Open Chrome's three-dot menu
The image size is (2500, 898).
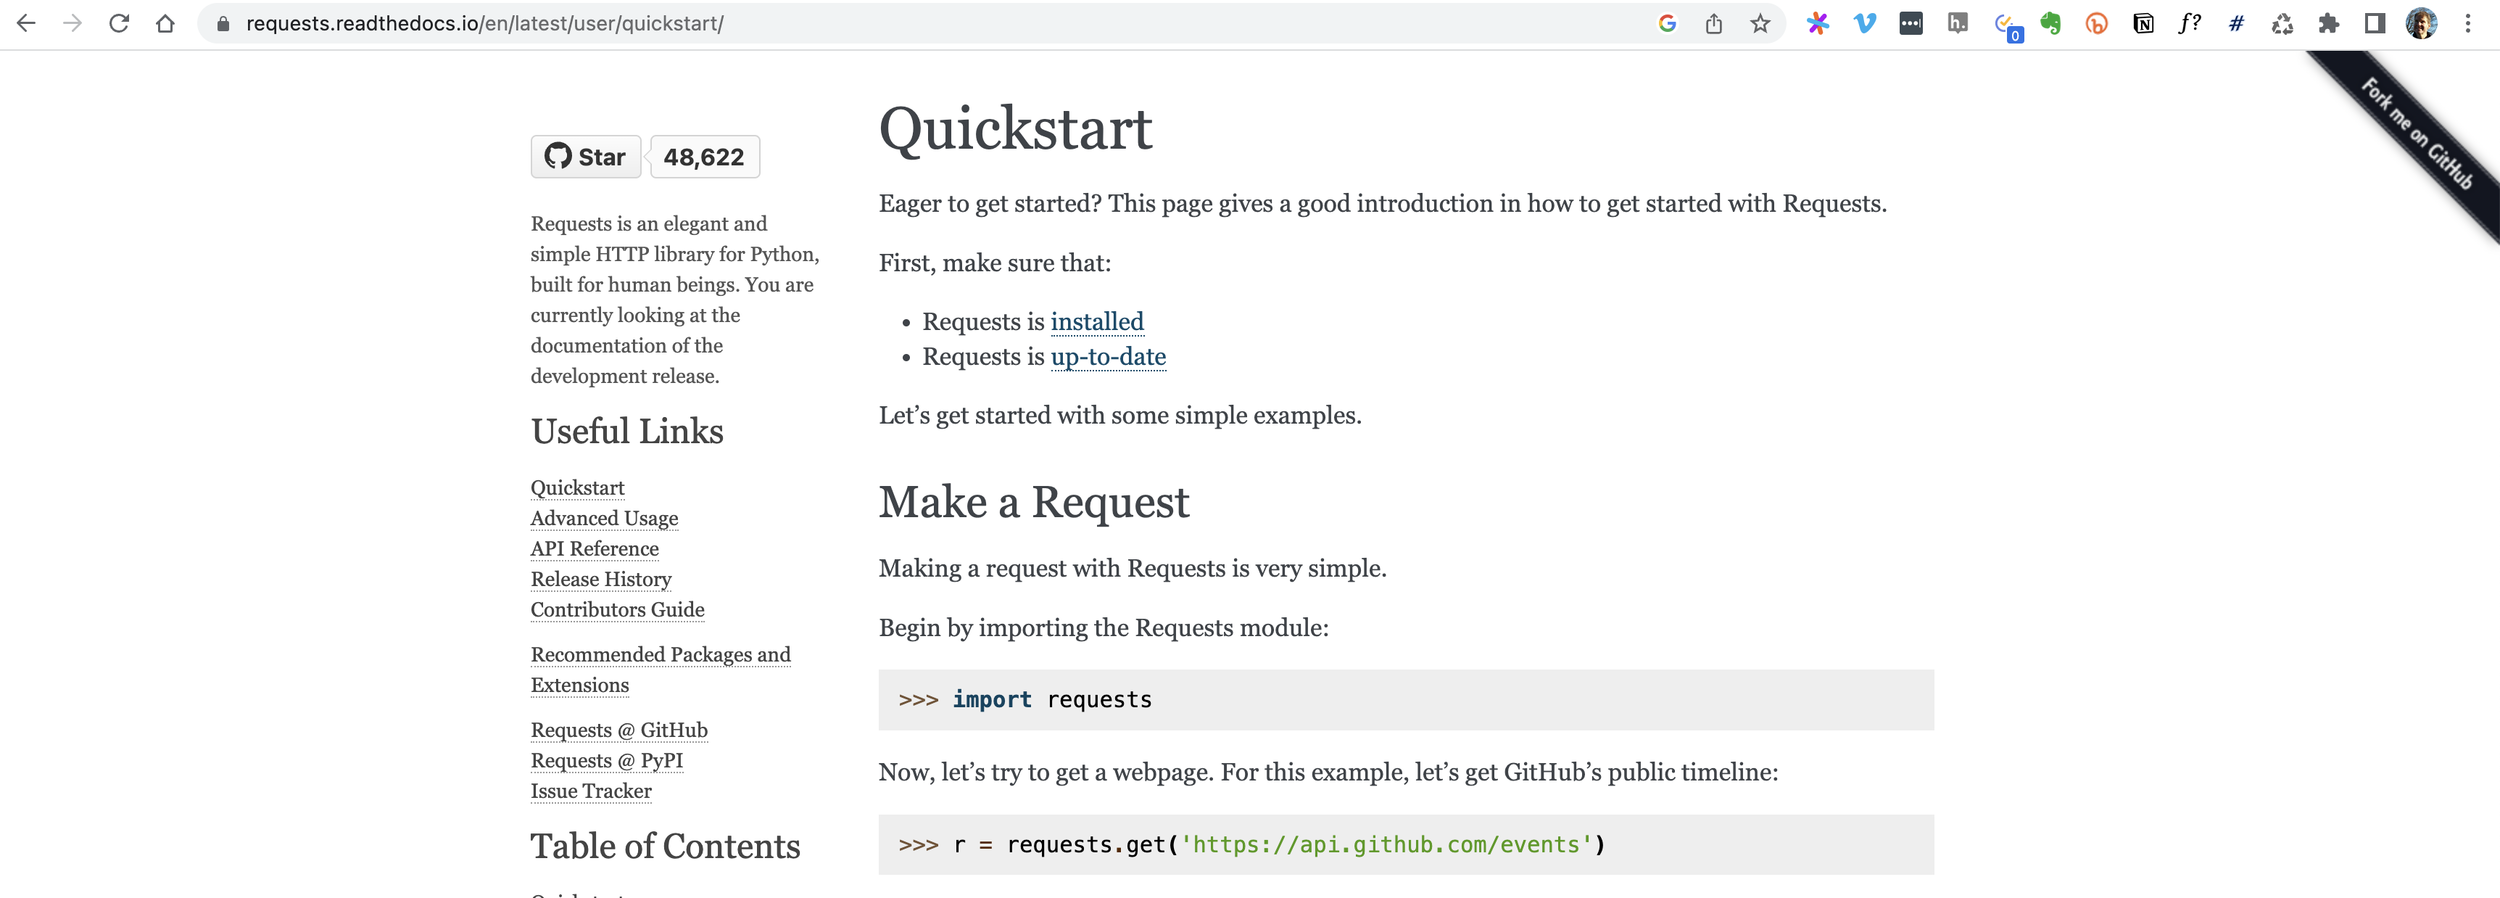[x=2468, y=23]
